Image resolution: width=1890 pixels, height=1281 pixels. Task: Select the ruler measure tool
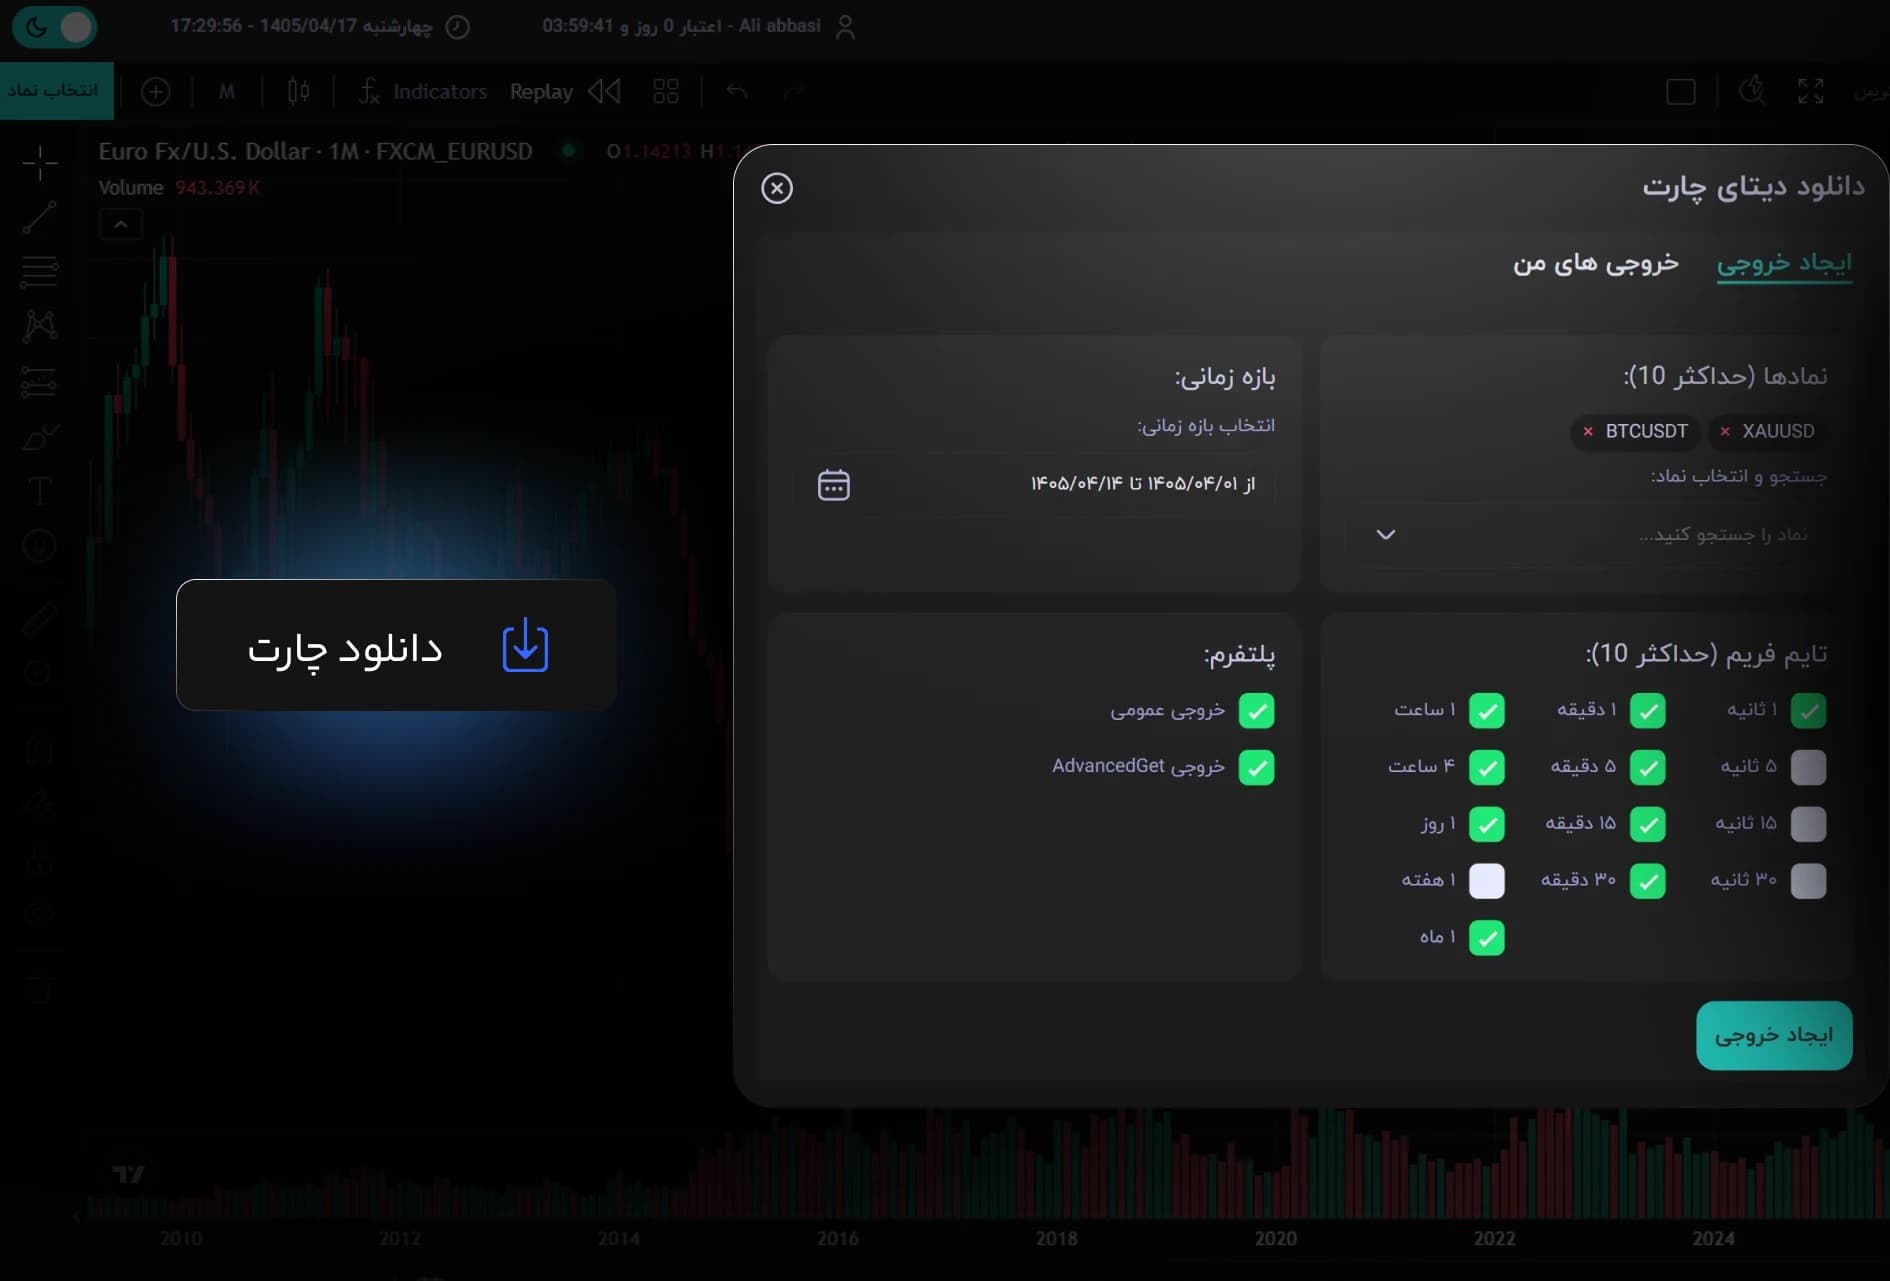click(x=40, y=619)
